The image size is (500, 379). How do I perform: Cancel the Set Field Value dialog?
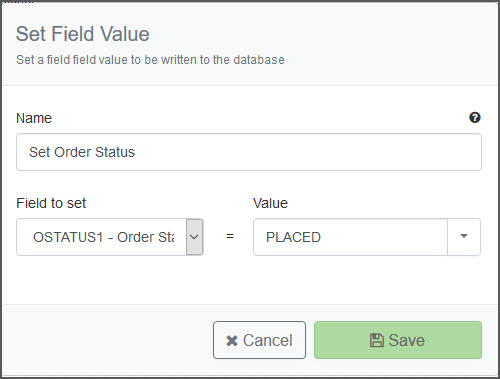click(x=259, y=340)
